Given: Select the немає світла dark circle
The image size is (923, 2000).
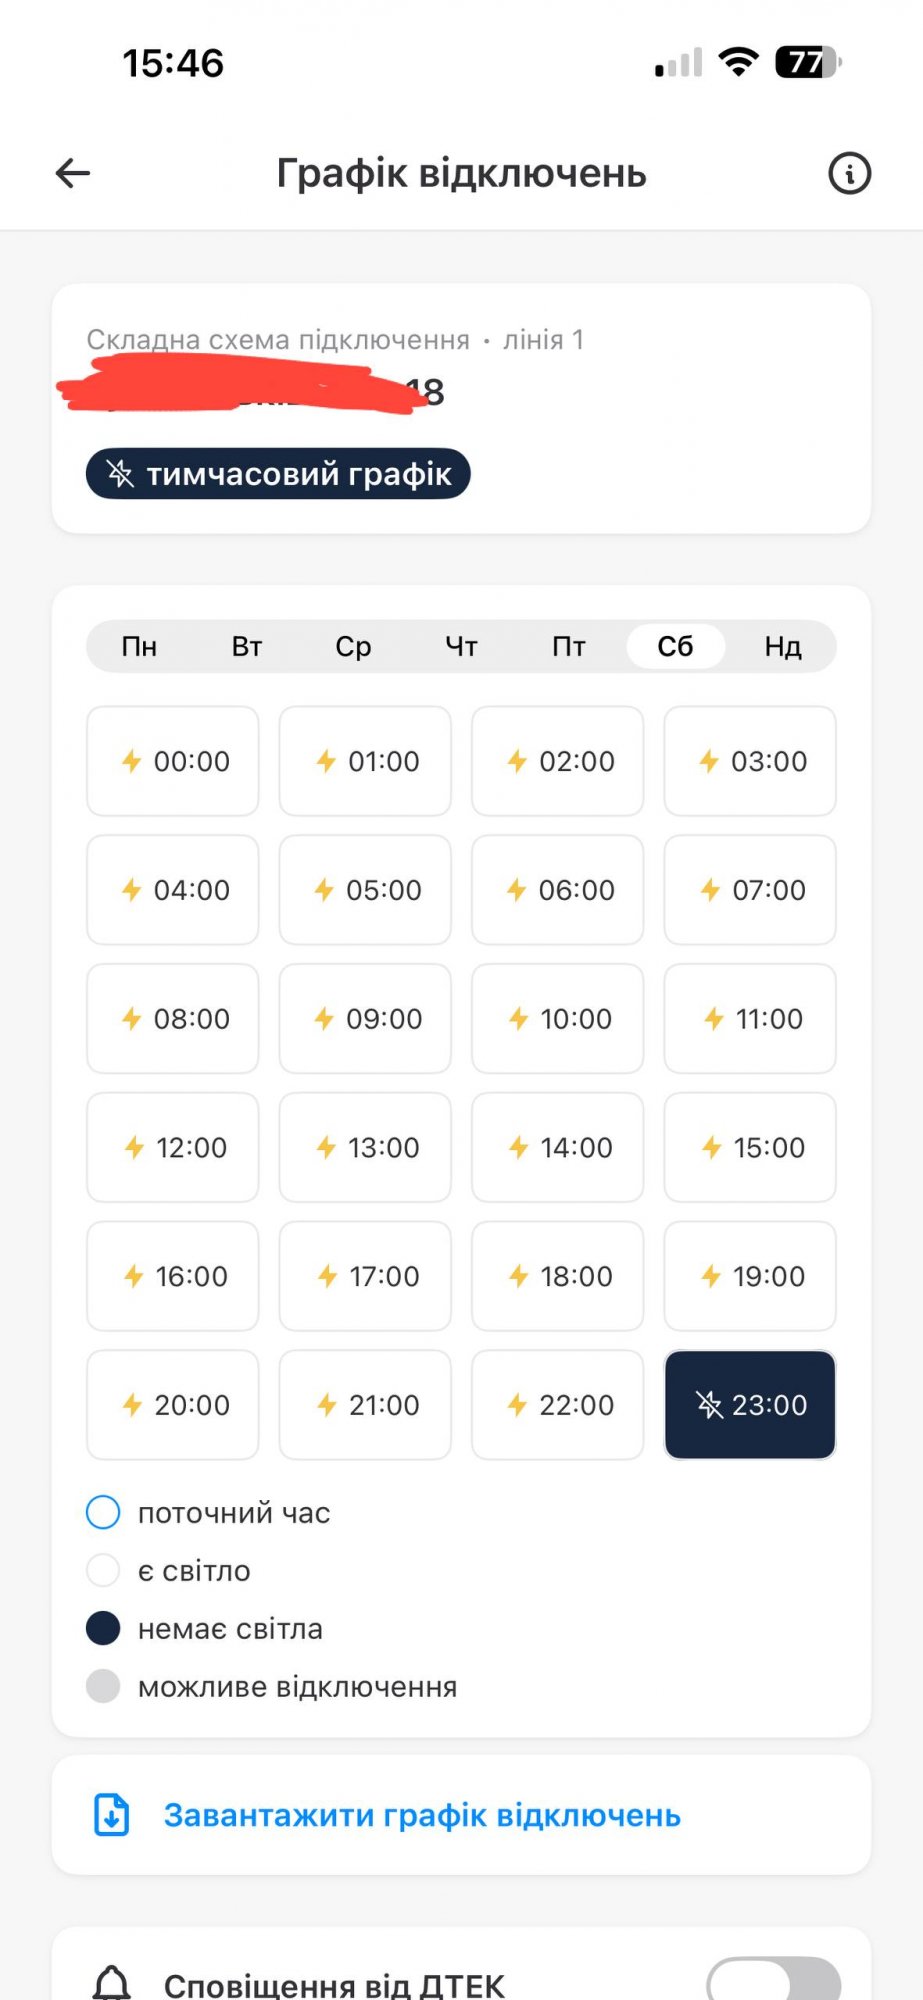Looking at the screenshot, I should pos(103,1628).
